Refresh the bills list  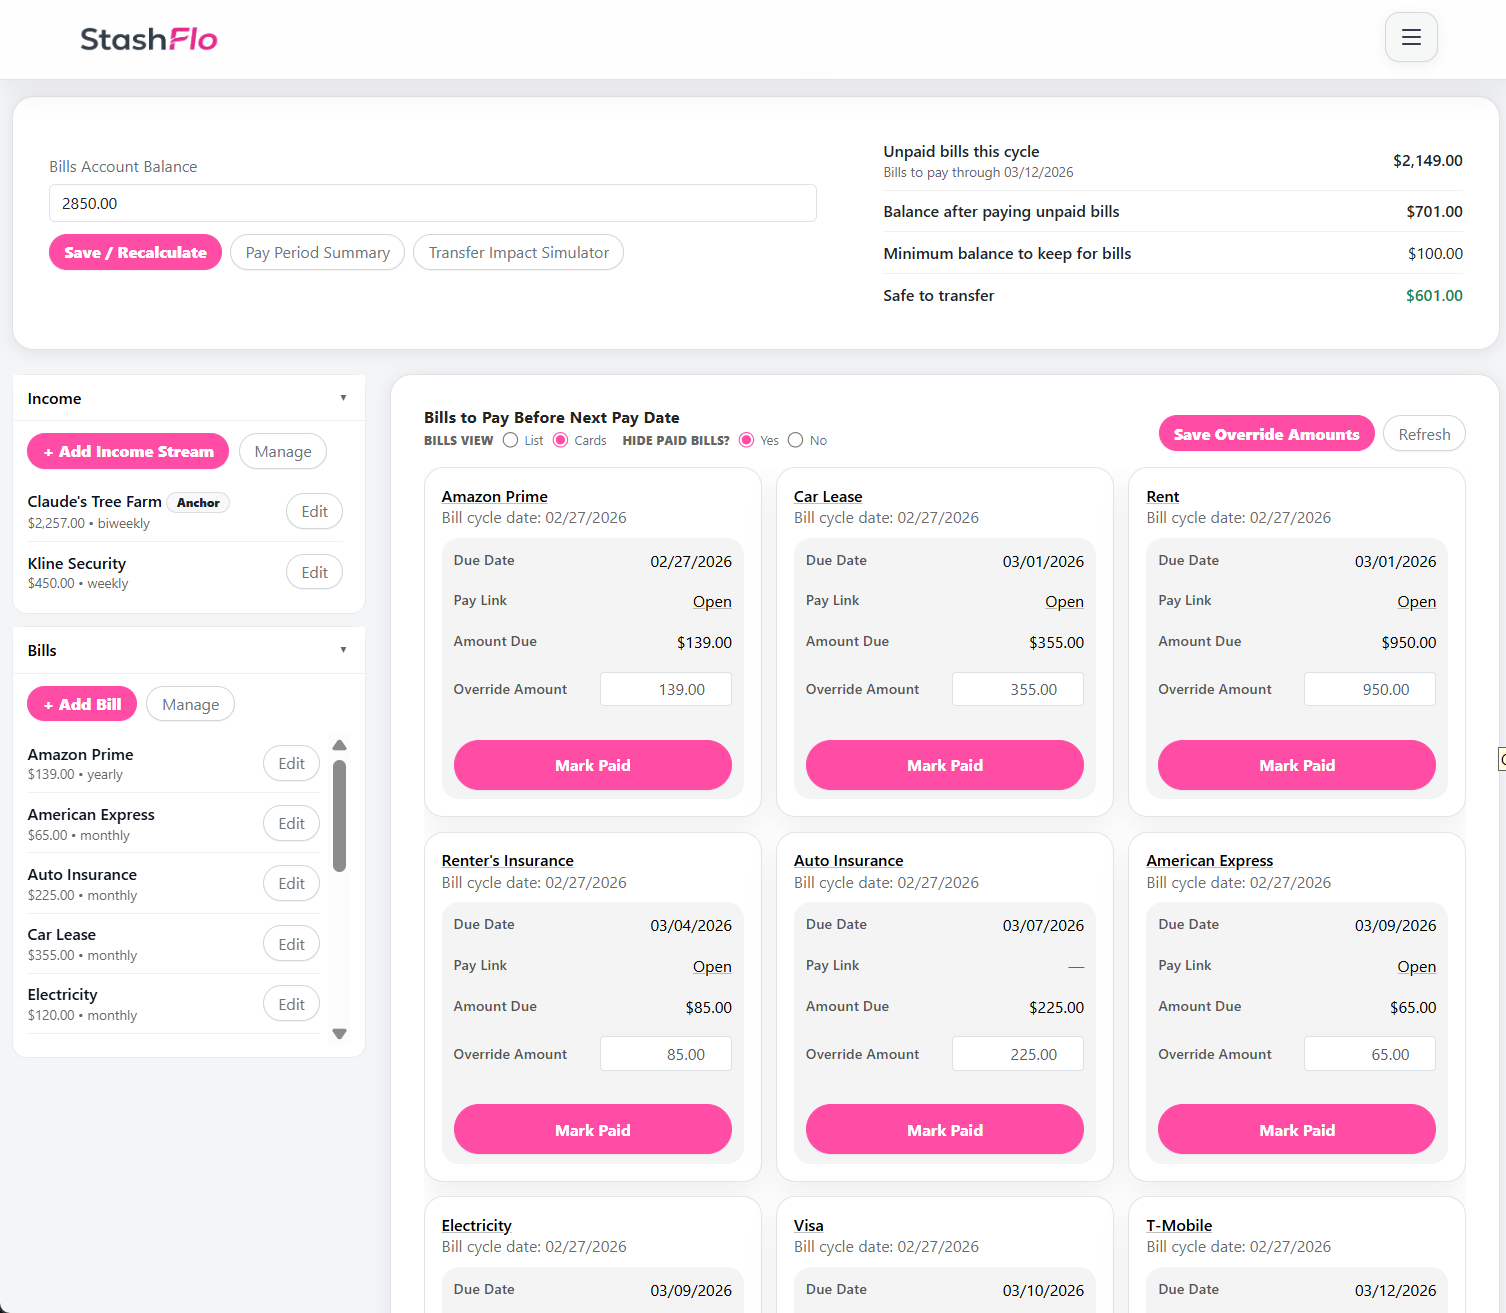[x=1424, y=433]
